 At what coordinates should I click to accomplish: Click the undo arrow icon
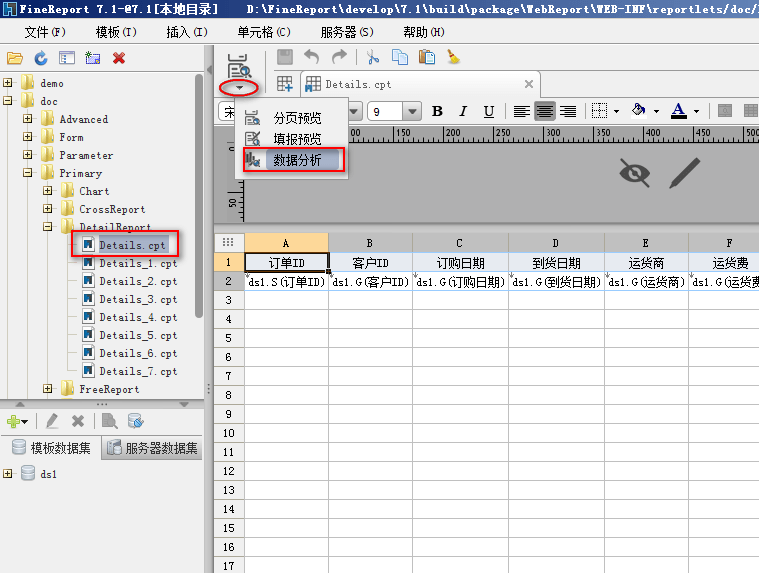point(311,57)
